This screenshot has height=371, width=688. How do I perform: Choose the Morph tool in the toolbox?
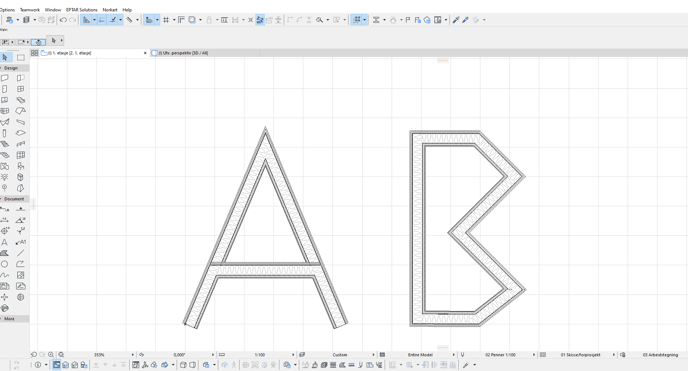(x=21, y=177)
